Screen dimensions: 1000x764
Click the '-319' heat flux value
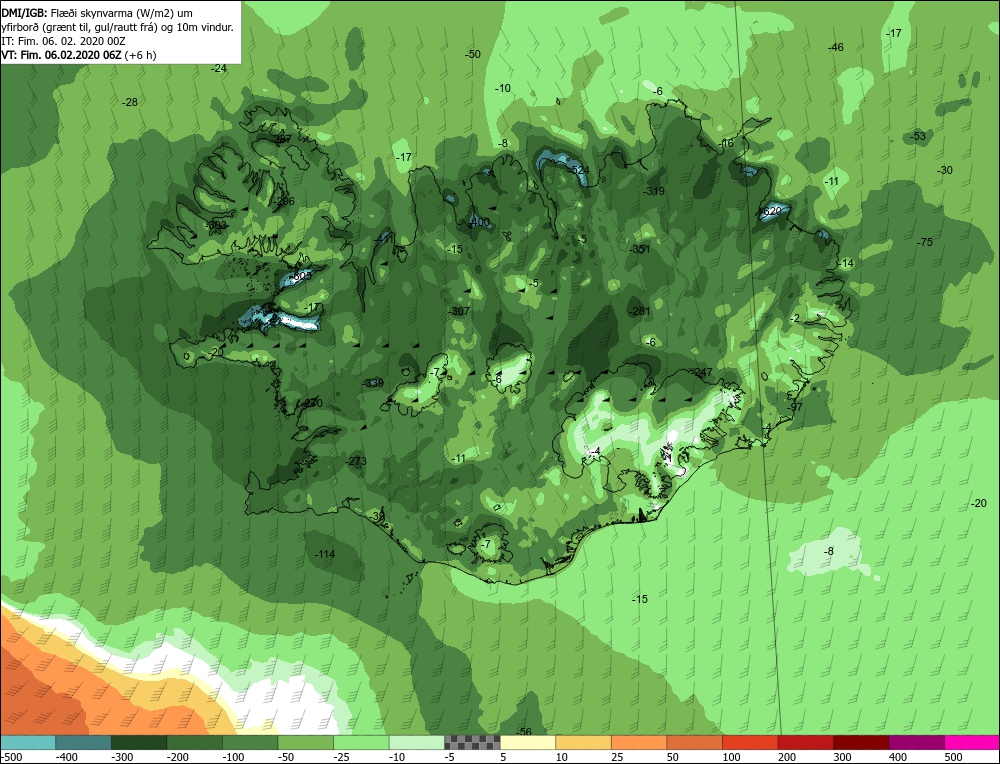click(x=654, y=191)
